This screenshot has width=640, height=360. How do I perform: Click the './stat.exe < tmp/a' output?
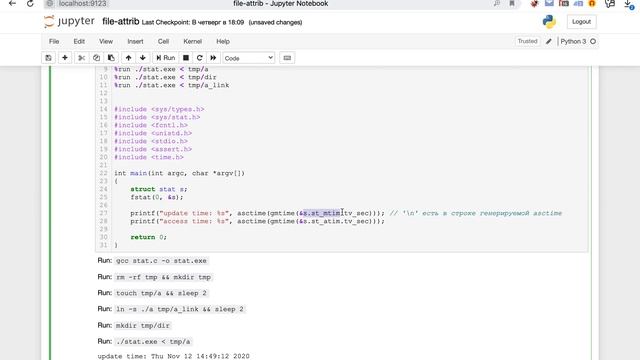pyautogui.click(x=153, y=342)
